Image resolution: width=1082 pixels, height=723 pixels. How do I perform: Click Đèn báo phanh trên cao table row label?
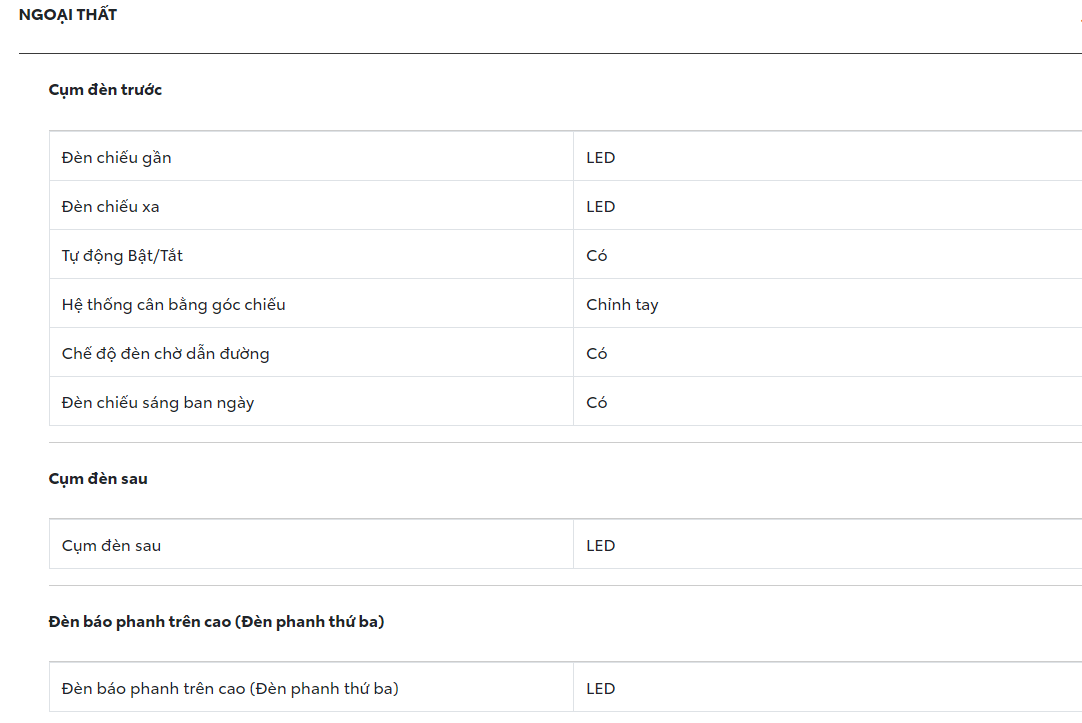coord(230,689)
